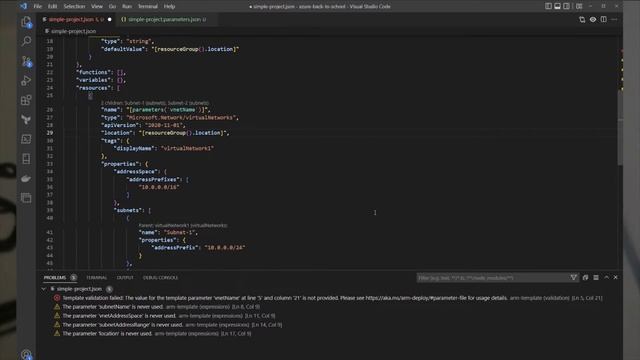640x360 pixels.
Task: Toggle the bottom panel layout icon
Action: [557, 6]
